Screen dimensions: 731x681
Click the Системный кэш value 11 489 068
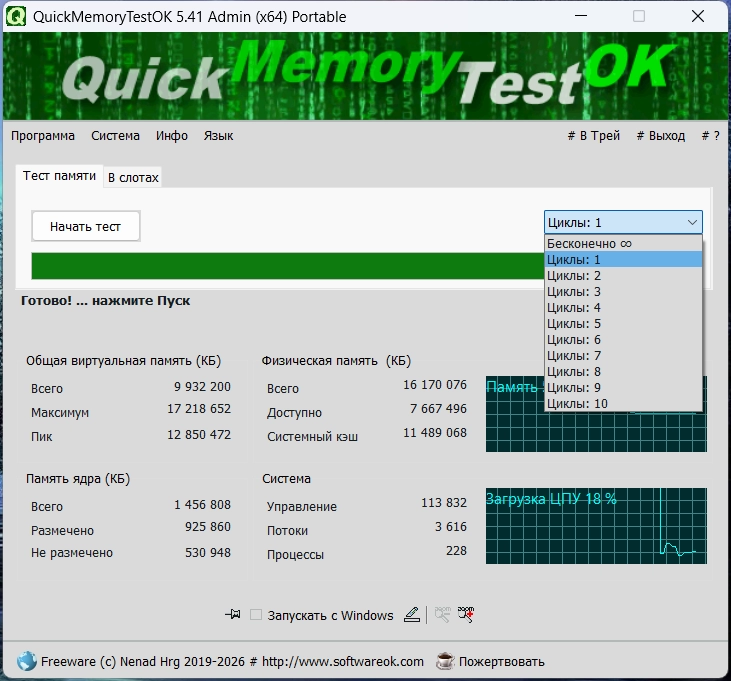435,433
